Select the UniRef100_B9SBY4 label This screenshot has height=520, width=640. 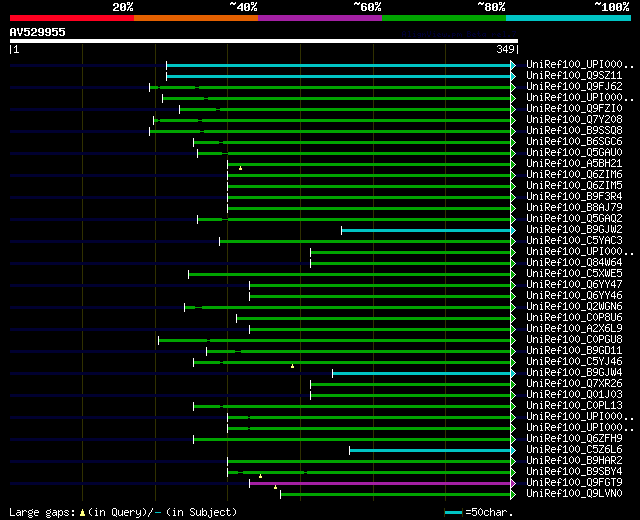(x=574, y=472)
